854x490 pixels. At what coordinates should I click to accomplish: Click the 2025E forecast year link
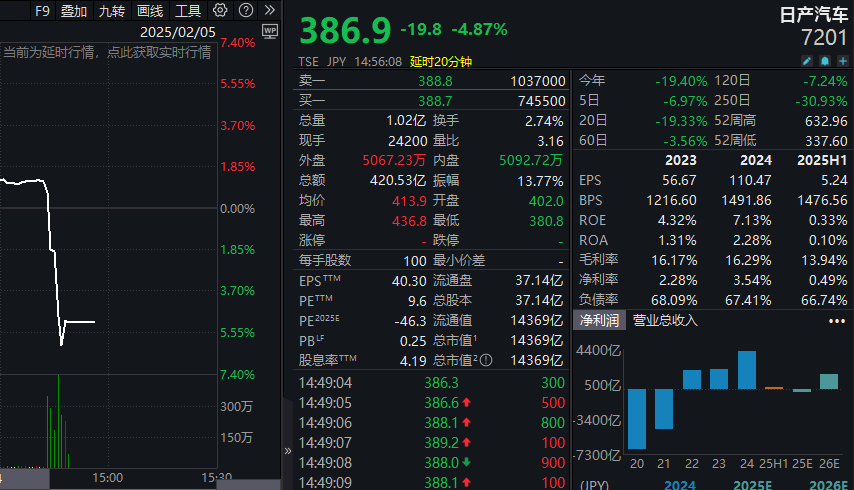[752, 485]
